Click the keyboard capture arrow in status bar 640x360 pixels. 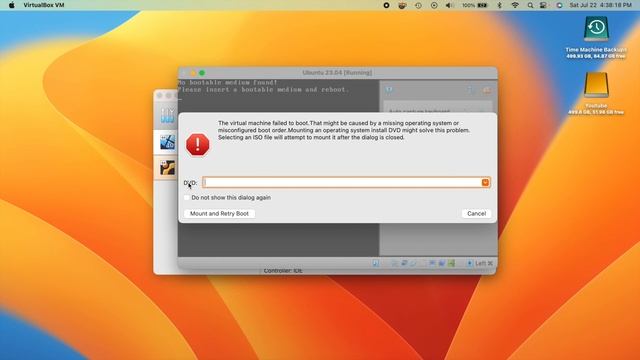469,264
